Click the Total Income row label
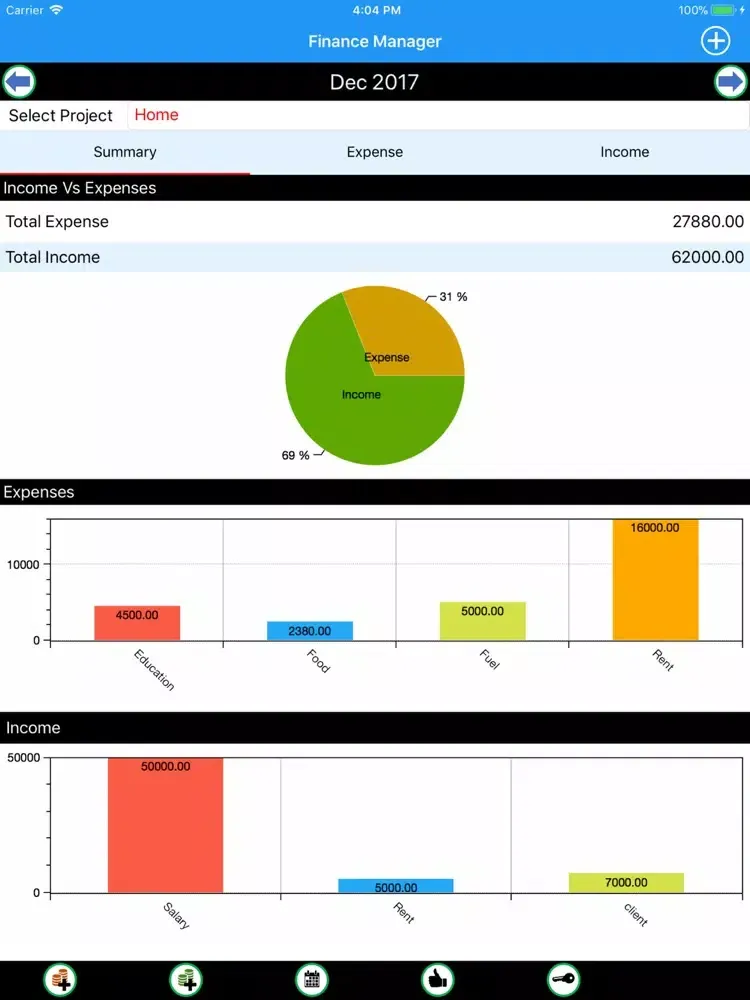This screenshot has width=750, height=1000. coord(53,257)
